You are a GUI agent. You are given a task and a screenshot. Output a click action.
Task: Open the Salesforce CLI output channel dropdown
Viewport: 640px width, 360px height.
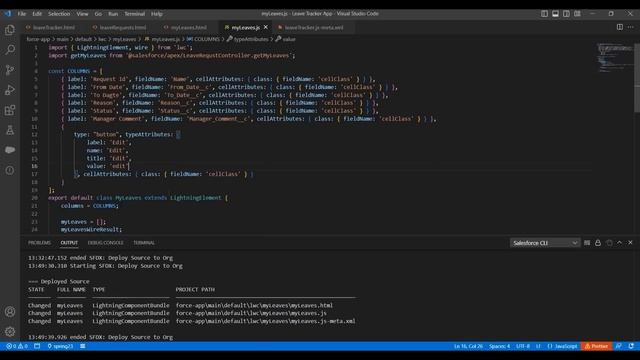tap(545, 243)
